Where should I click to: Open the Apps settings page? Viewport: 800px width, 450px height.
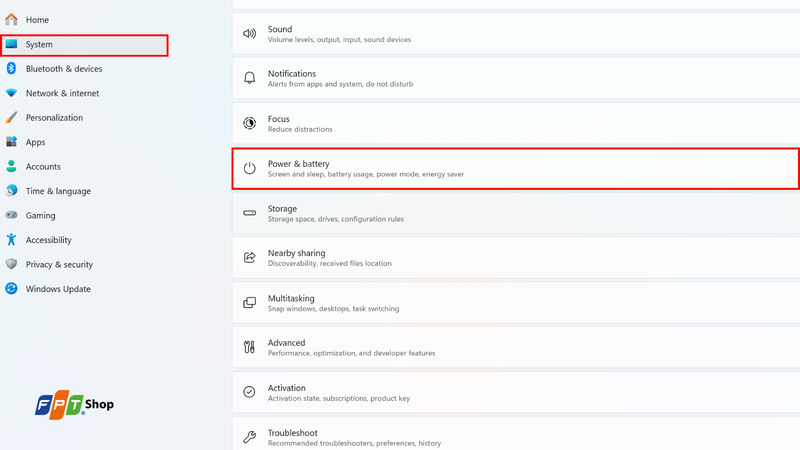[35, 142]
